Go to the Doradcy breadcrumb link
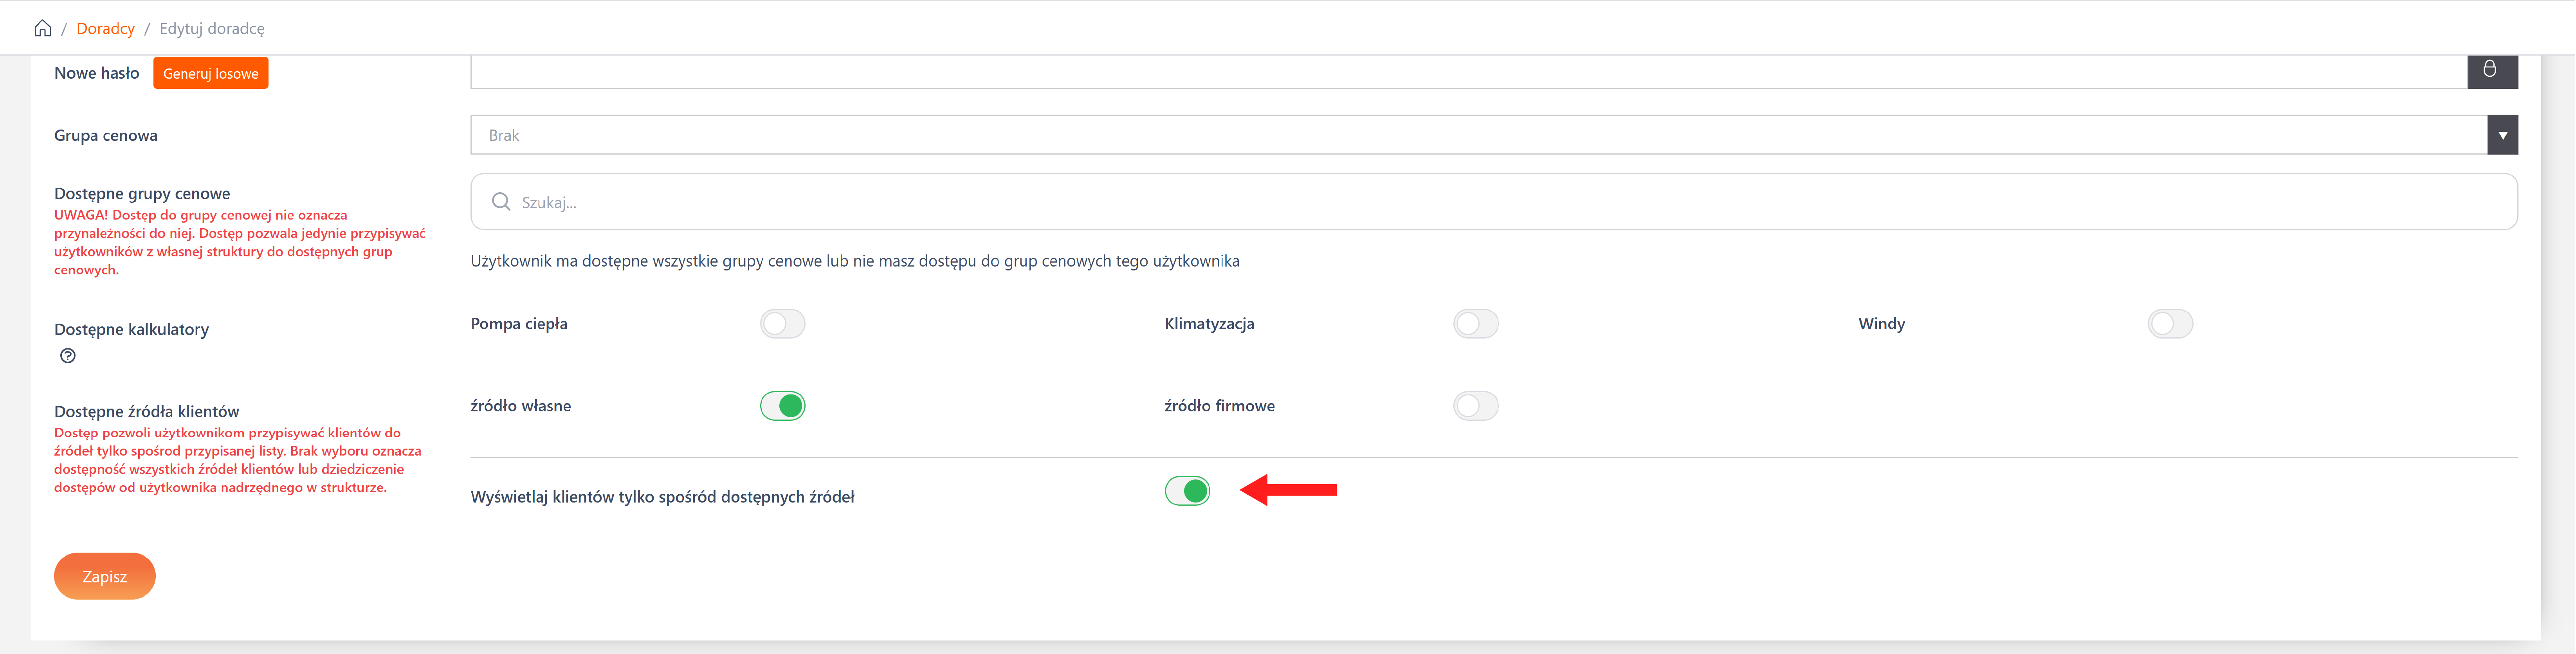The width and height of the screenshot is (2576, 654). click(105, 28)
